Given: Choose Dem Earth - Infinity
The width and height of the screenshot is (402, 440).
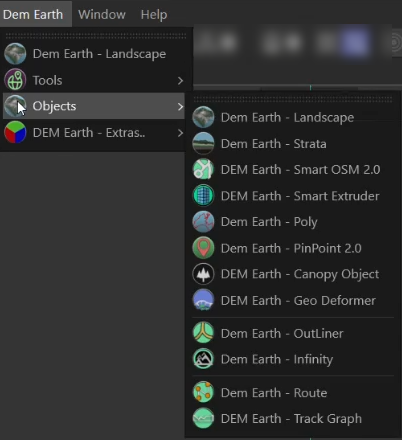Looking at the screenshot, I should [293, 359].
